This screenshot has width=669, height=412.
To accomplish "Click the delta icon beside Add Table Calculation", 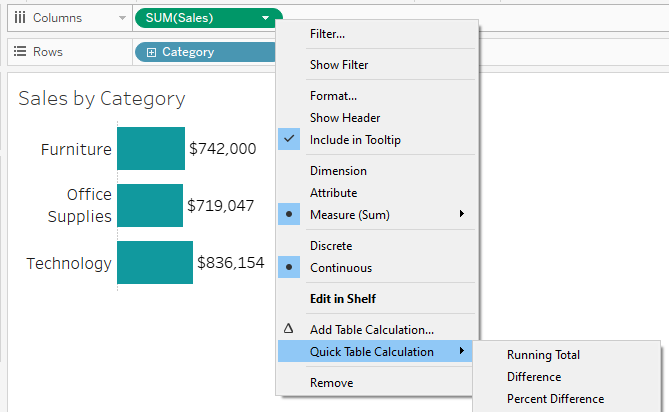I will coord(289,329).
